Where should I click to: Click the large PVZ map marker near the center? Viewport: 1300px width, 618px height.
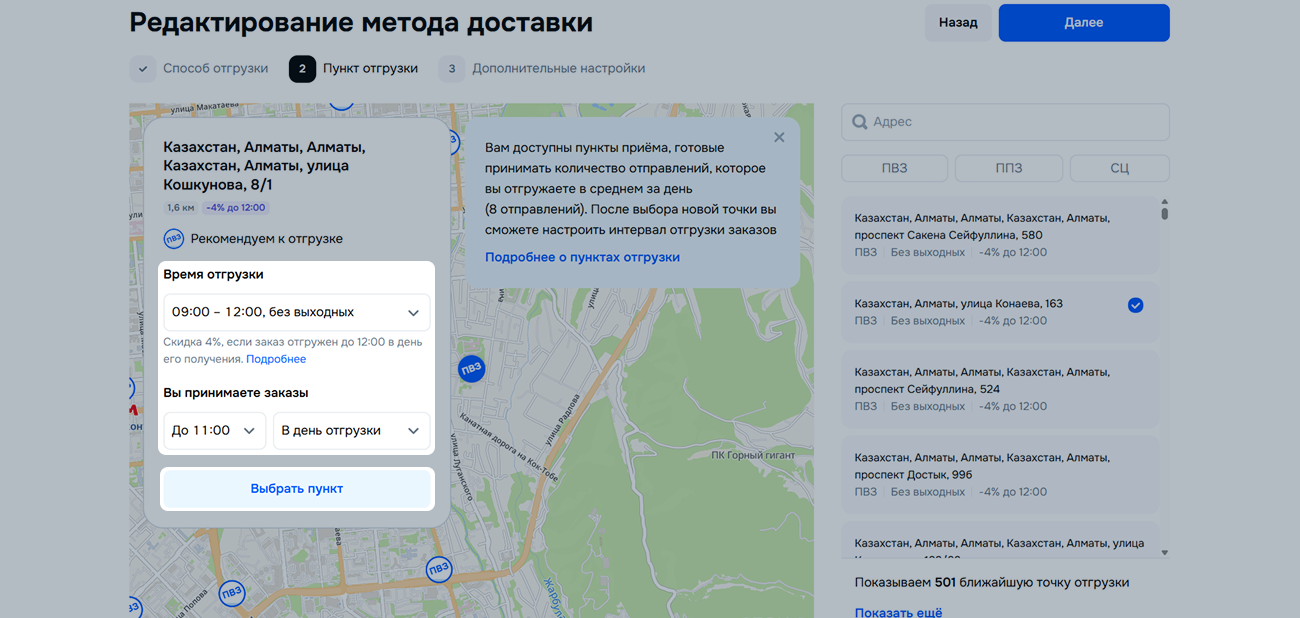471,368
